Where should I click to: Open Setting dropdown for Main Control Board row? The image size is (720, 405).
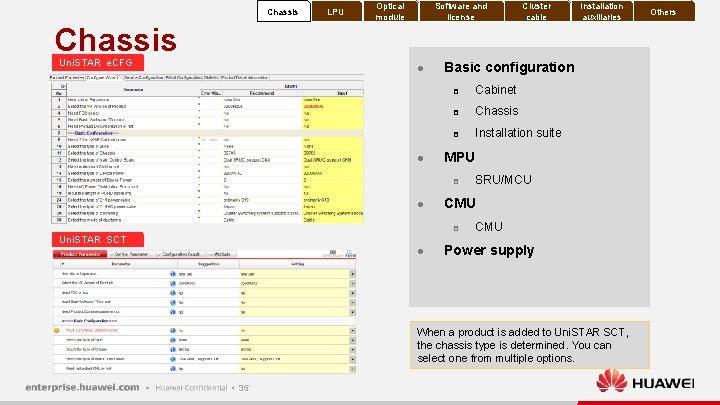click(x=353, y=359)
